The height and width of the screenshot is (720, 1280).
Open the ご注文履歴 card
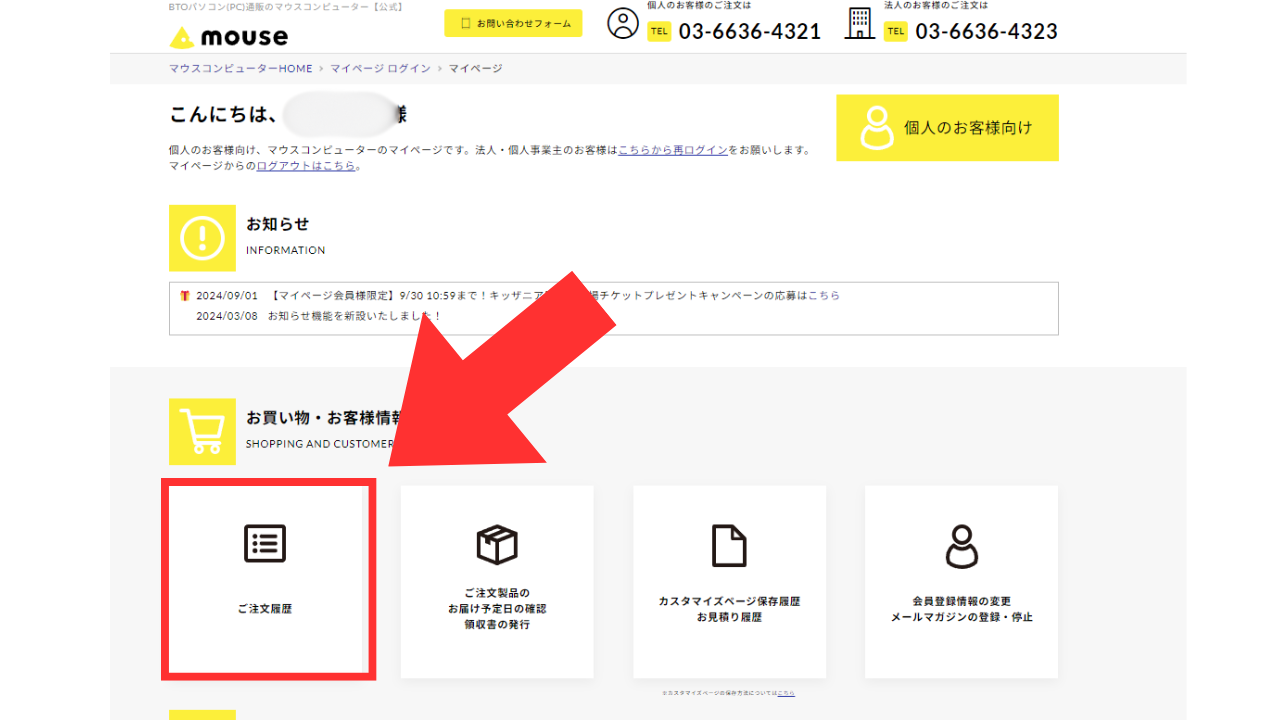[x=265, y=581]
